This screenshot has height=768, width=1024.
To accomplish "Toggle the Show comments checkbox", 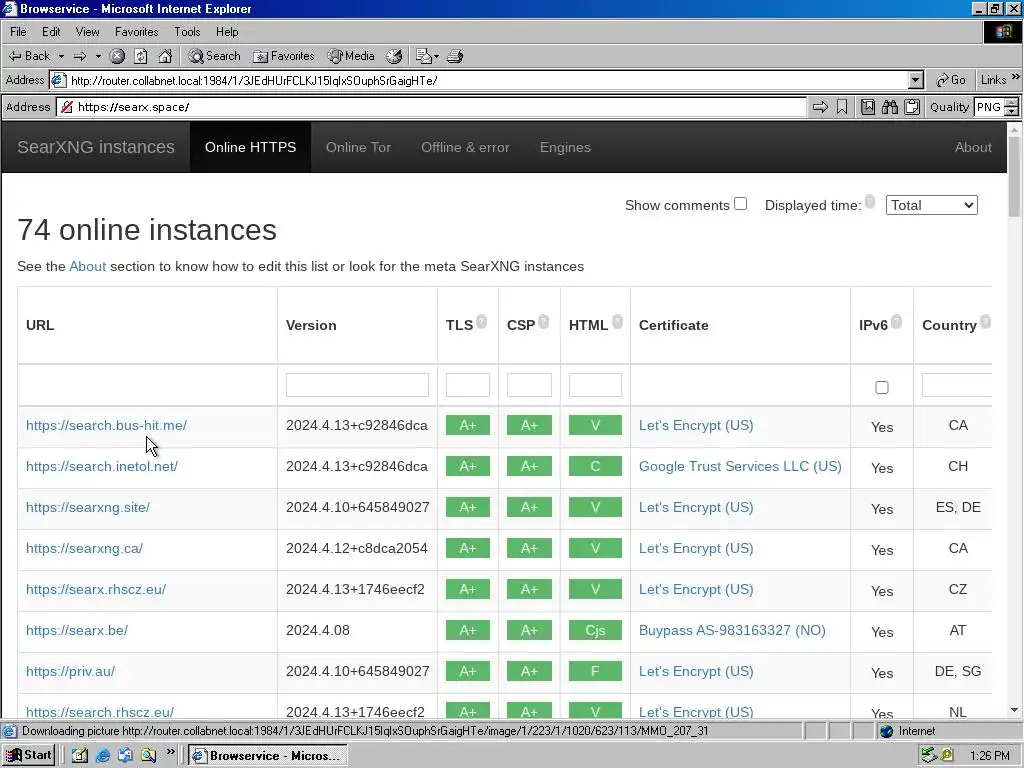I will click(740, 204).
